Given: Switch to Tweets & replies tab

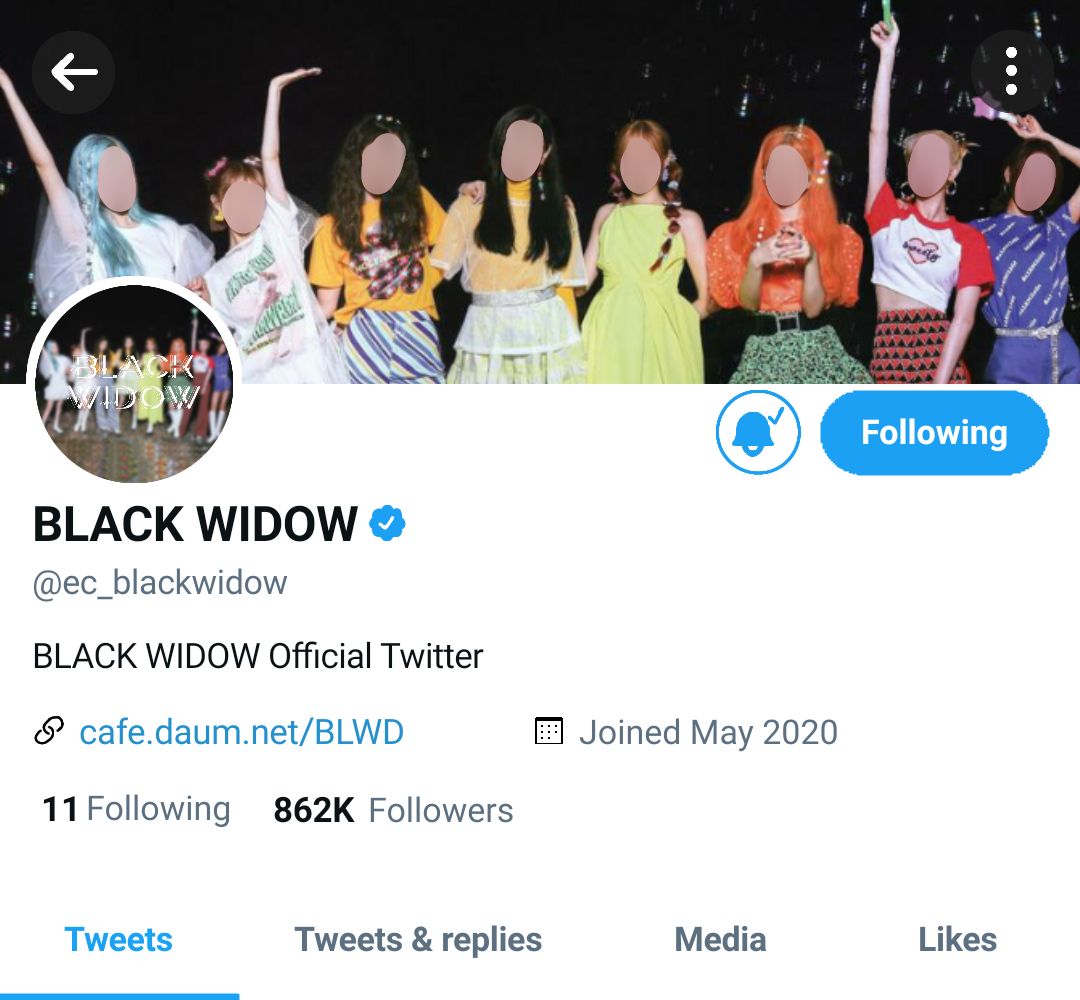Looking at the screenshot, I should [418, 940].
